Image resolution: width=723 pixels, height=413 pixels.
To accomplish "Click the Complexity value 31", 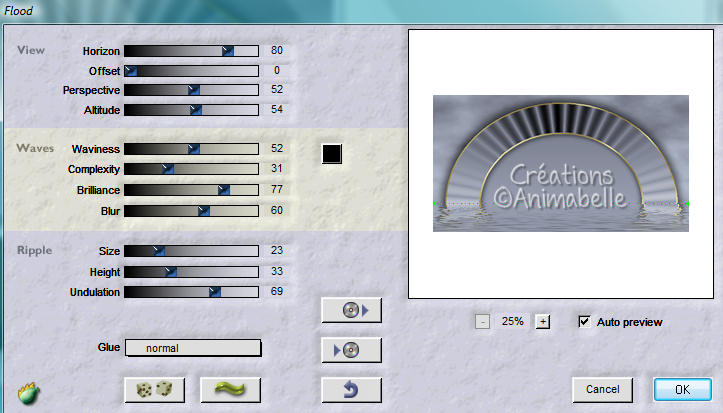I will tap(277, 169).
